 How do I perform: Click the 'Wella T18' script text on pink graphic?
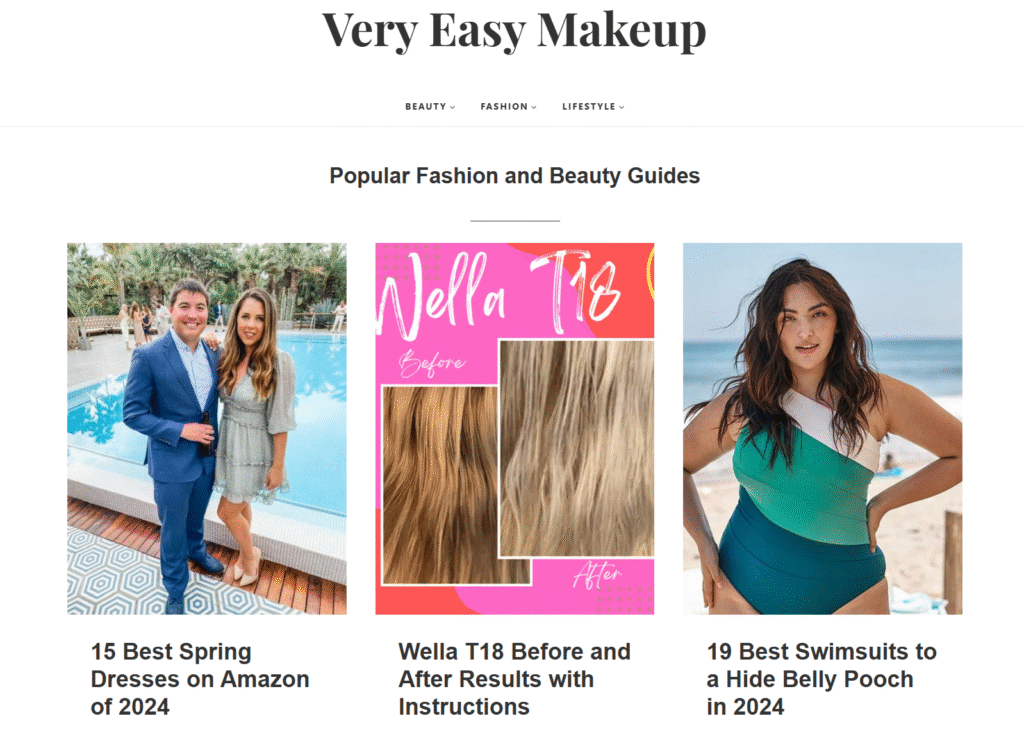(500, 294)
